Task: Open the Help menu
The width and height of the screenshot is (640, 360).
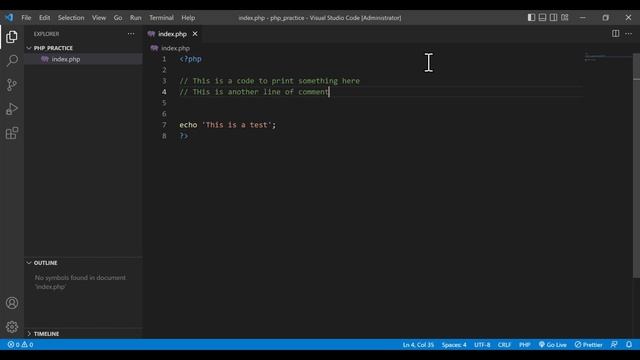Action: point(188,18)
